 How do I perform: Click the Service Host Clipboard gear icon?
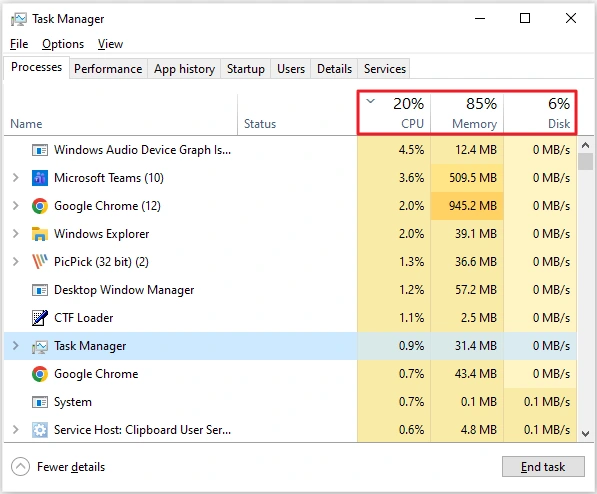(40, 430)
